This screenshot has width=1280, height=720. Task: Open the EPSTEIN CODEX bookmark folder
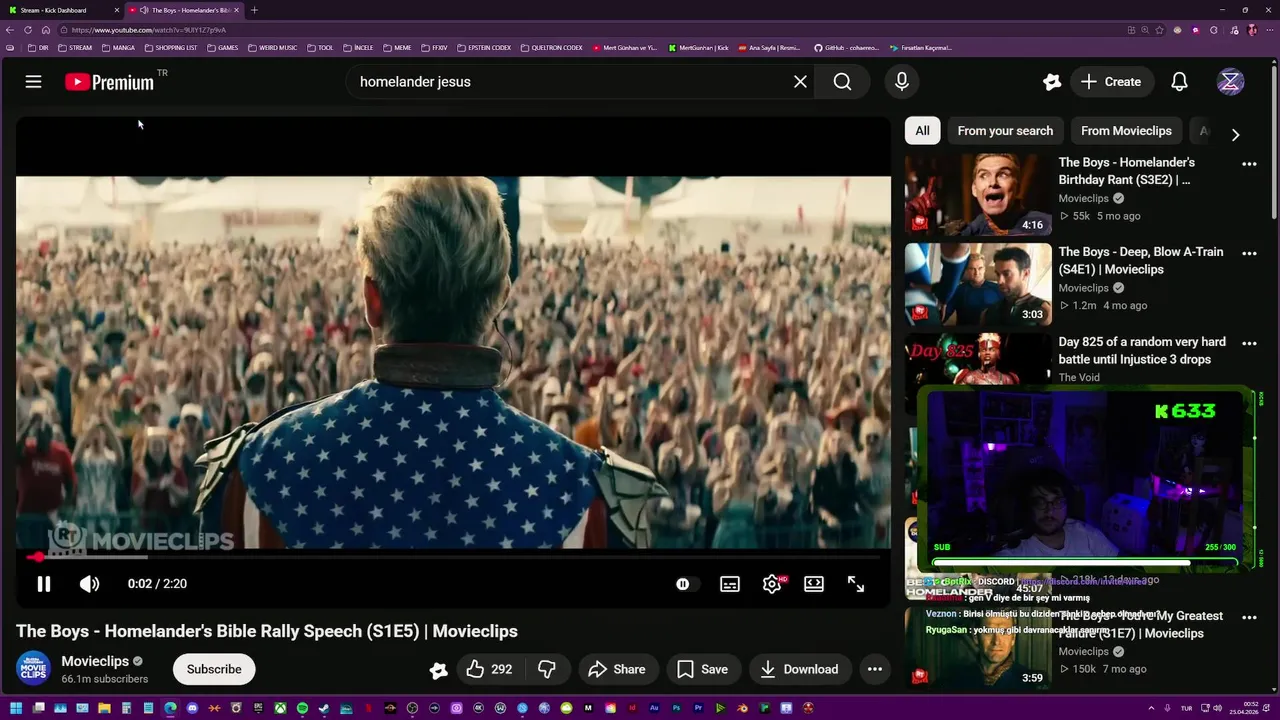[484, 47]
